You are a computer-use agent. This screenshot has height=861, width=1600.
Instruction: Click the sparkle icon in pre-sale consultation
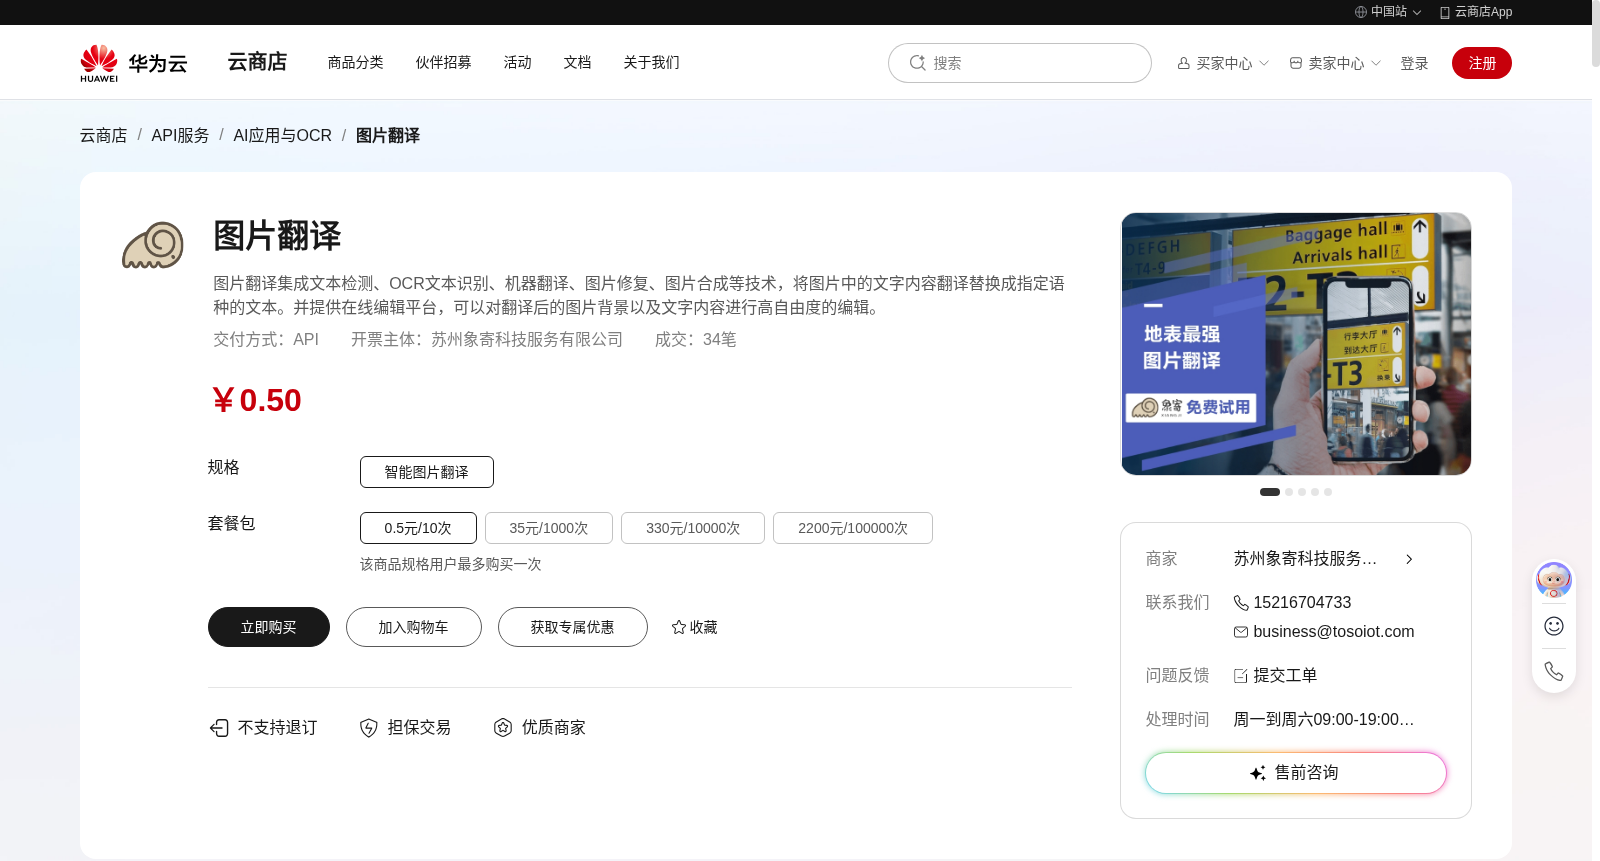(x=1258, y=773)
